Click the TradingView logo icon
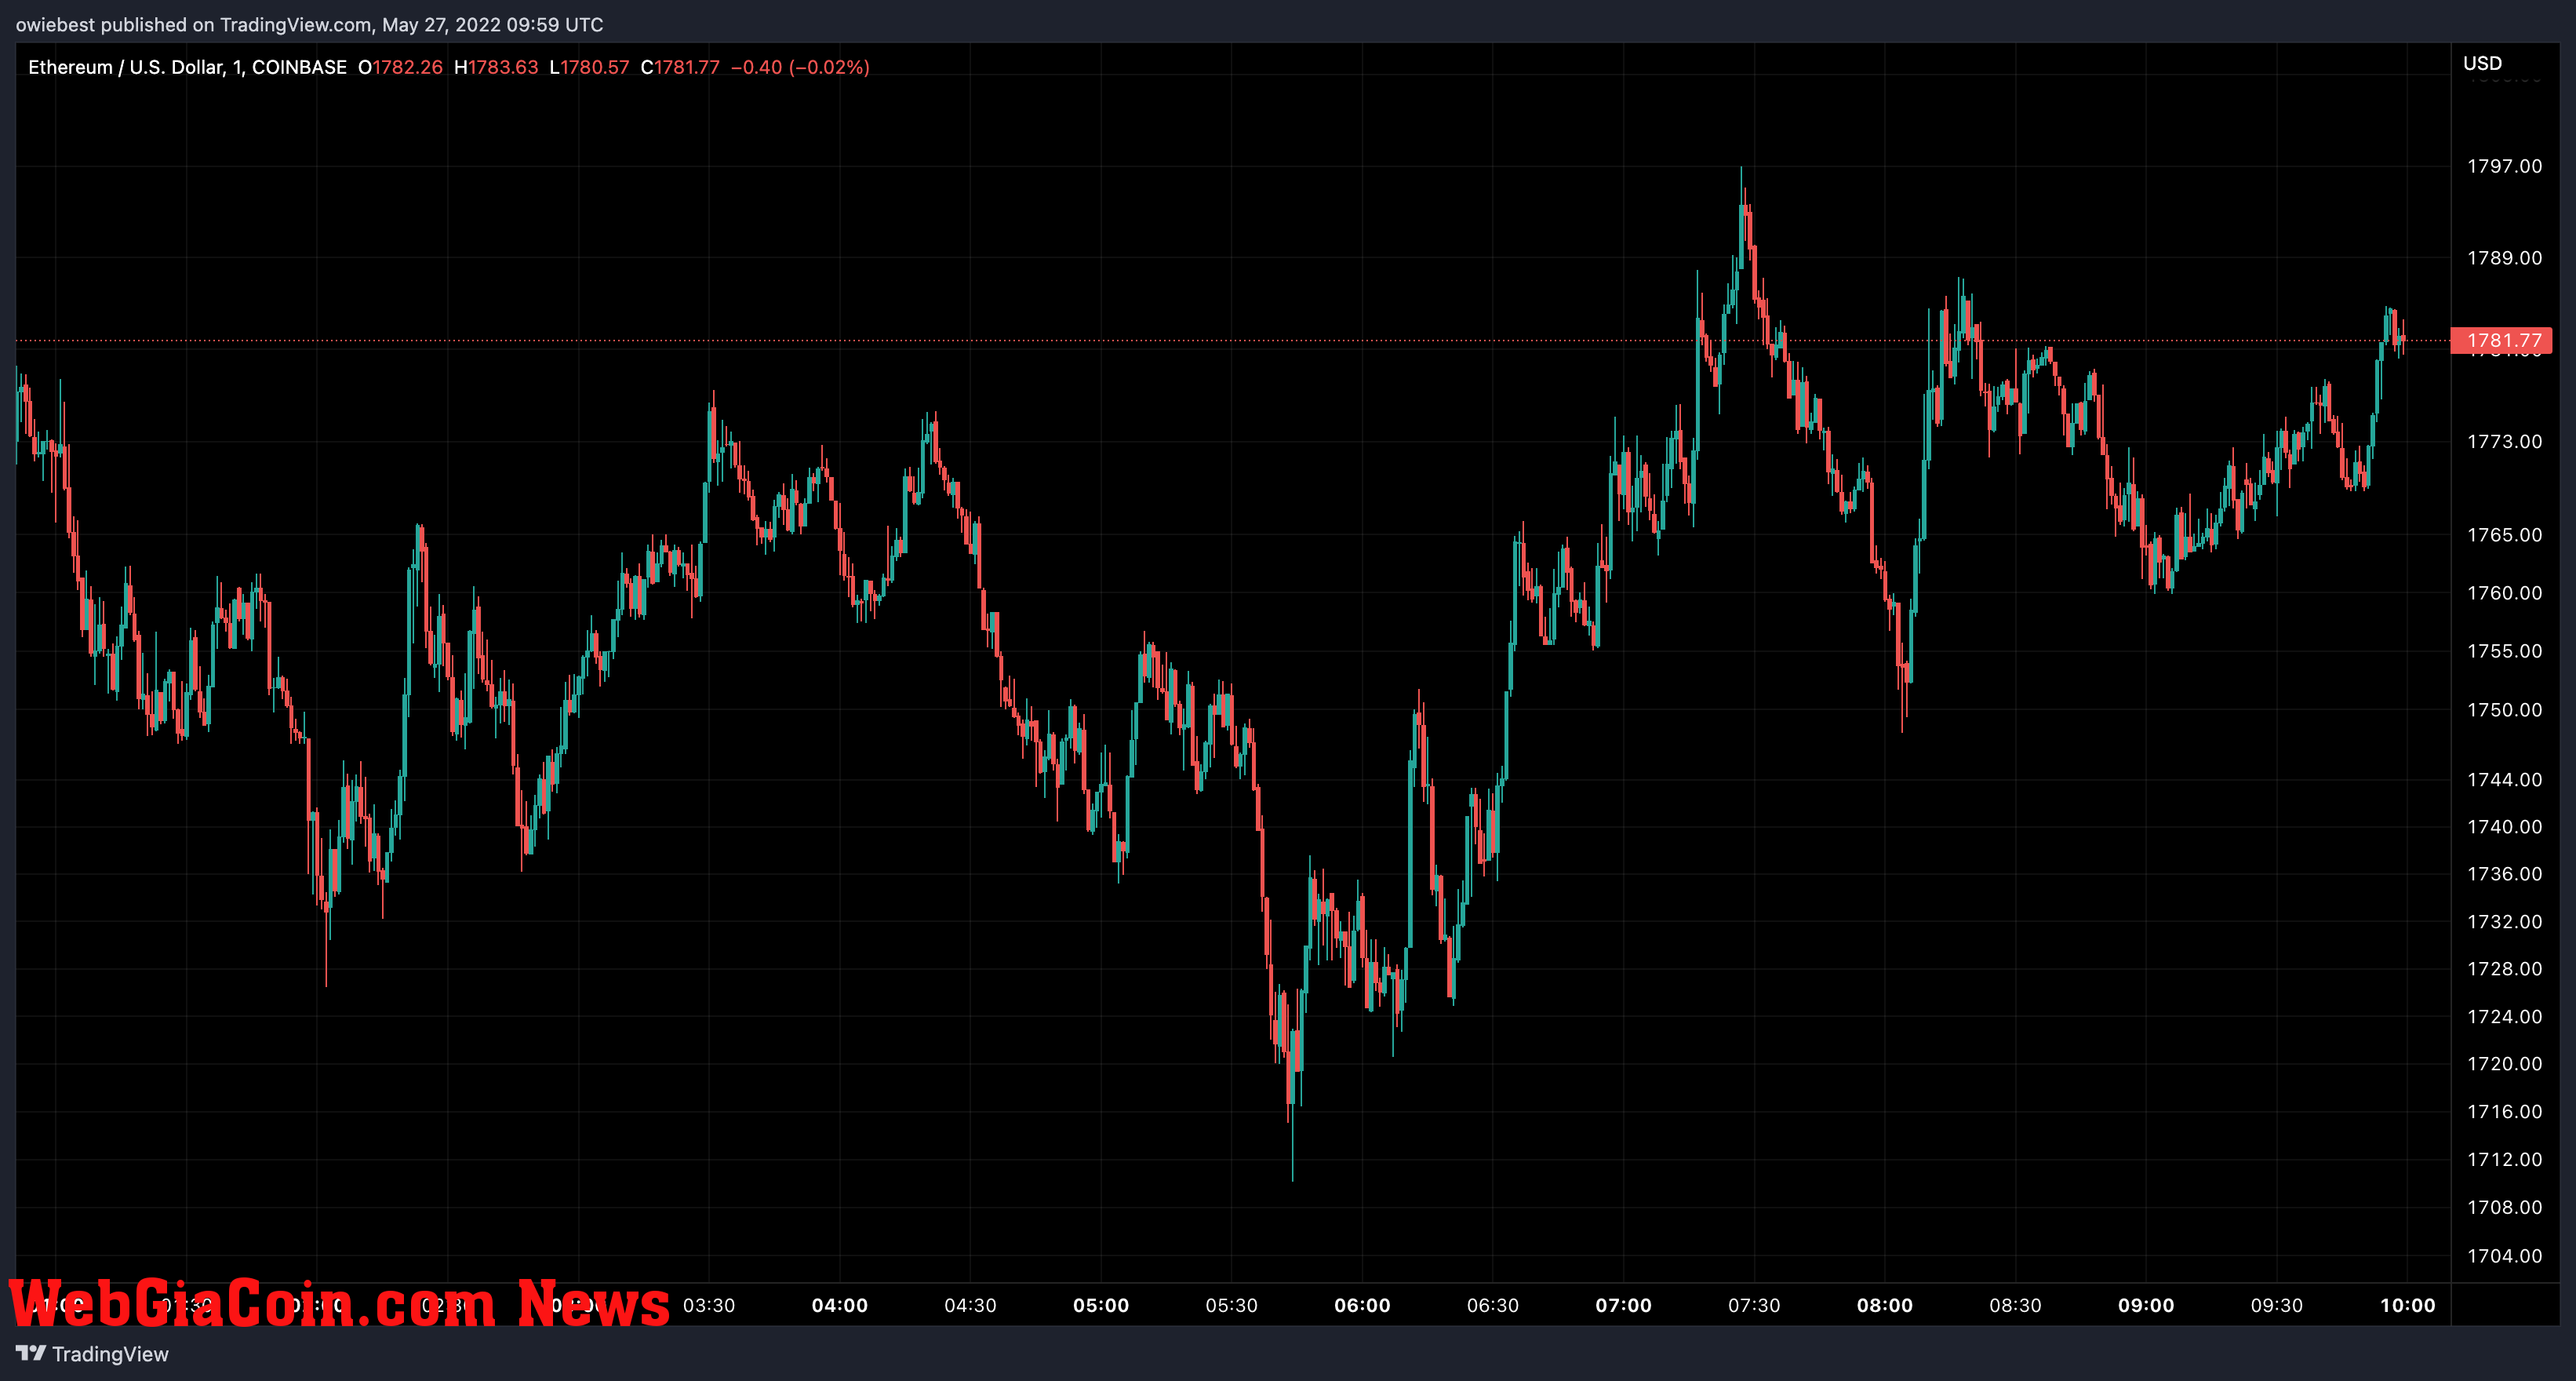 click(31, 1353)
